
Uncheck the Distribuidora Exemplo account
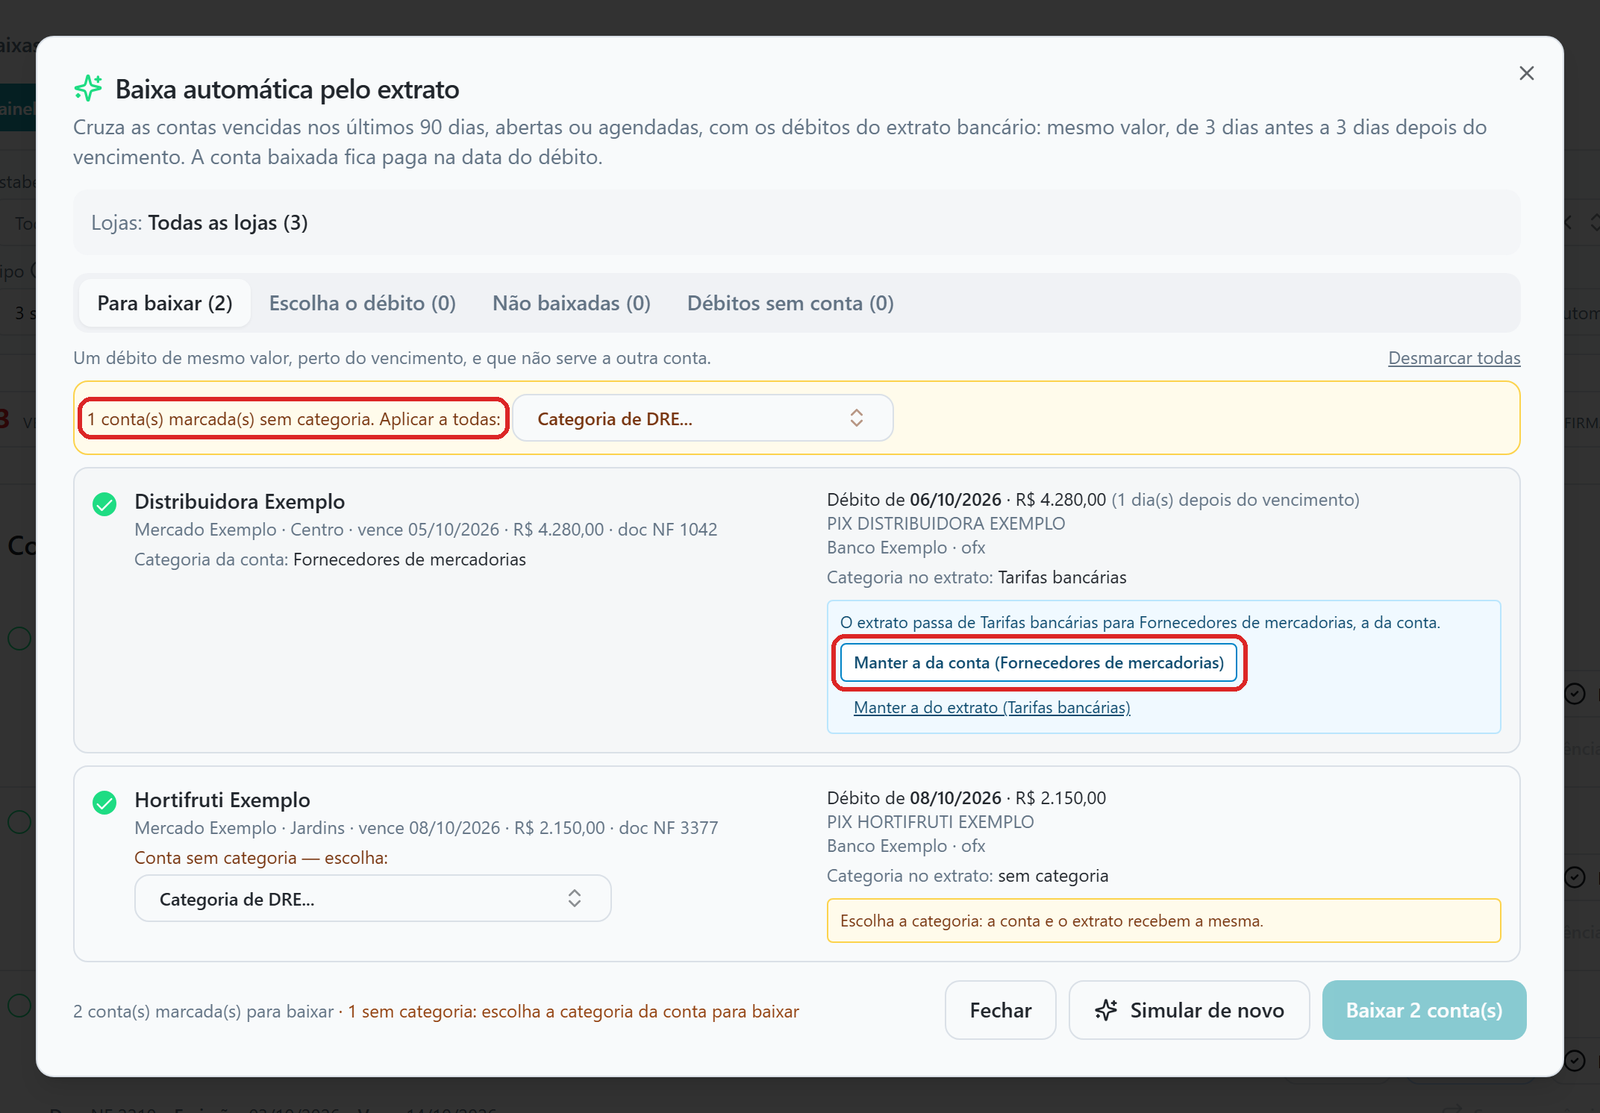[x=104, y=504]
